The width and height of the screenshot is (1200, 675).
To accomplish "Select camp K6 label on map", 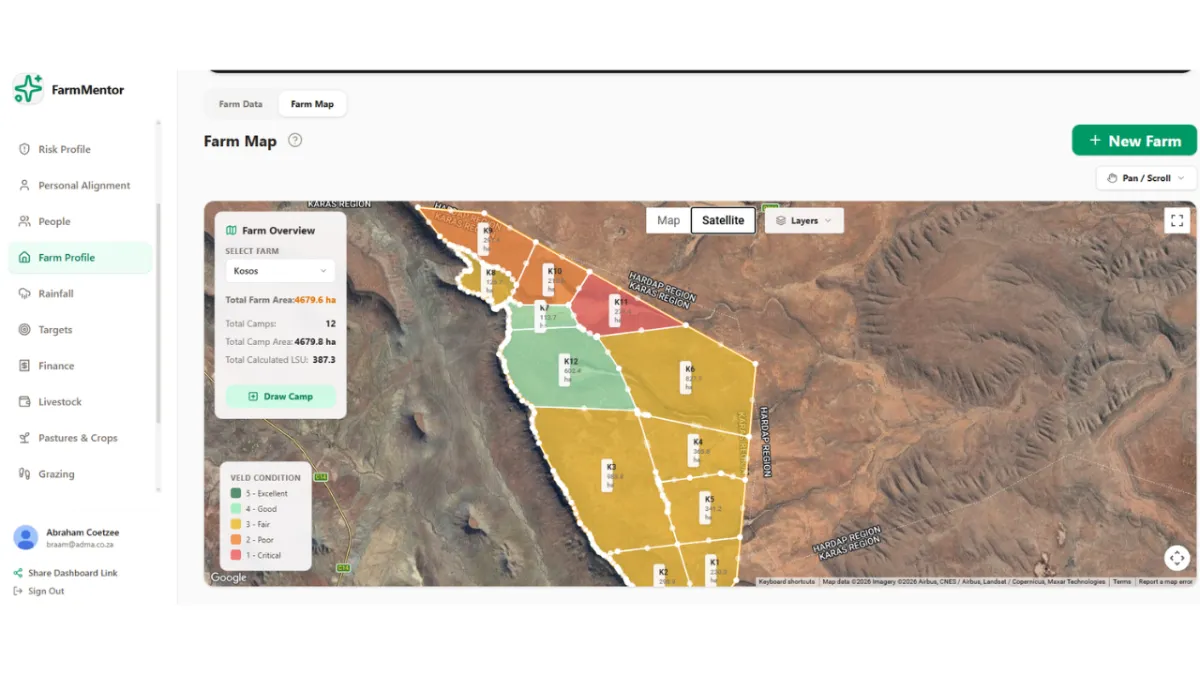I will (689, 377).
